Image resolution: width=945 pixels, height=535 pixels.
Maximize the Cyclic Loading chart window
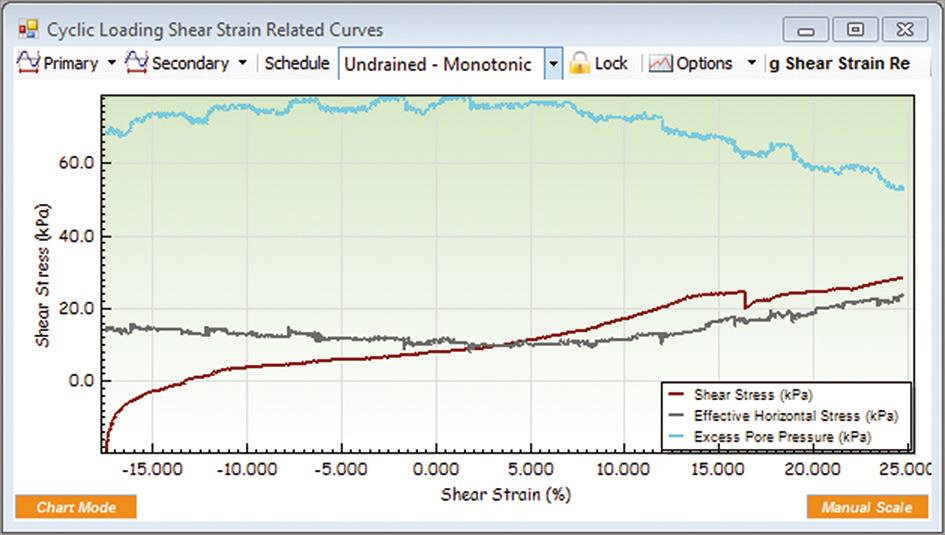click(857, 29)
